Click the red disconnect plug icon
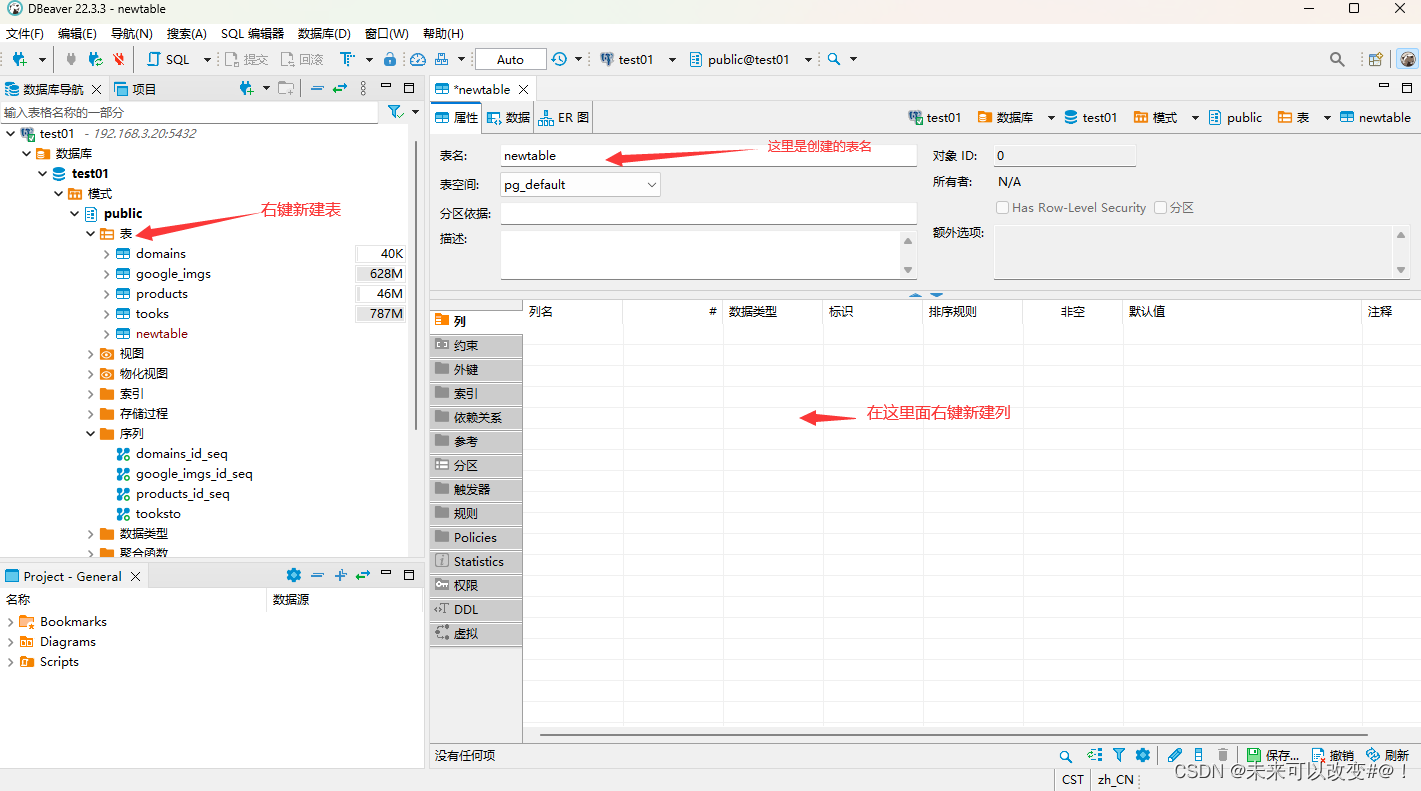This screenshot has height=791, width=1421. click(119, 59)
